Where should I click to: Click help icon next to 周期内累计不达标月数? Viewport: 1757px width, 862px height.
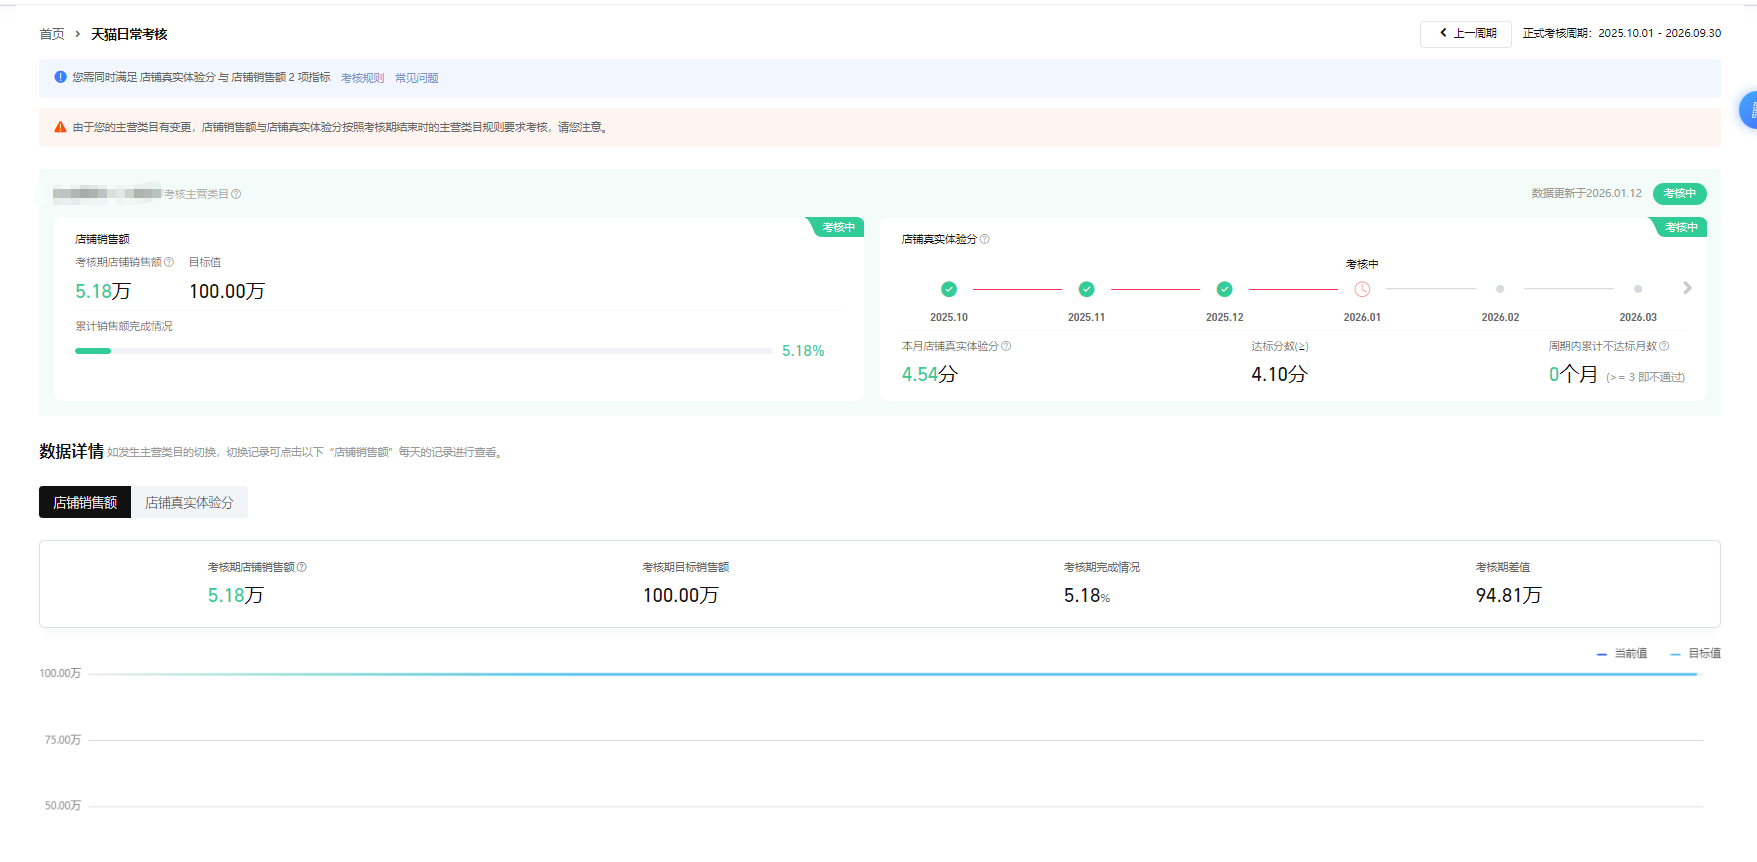point(1664,346)
